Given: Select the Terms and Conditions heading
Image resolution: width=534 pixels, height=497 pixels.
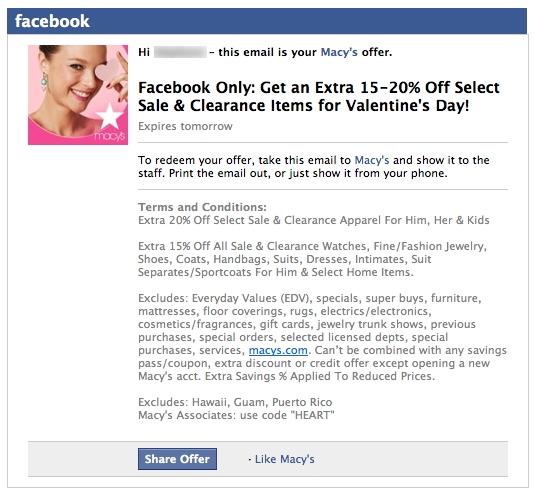Looking at the screenshot, I should click(202, 207).
